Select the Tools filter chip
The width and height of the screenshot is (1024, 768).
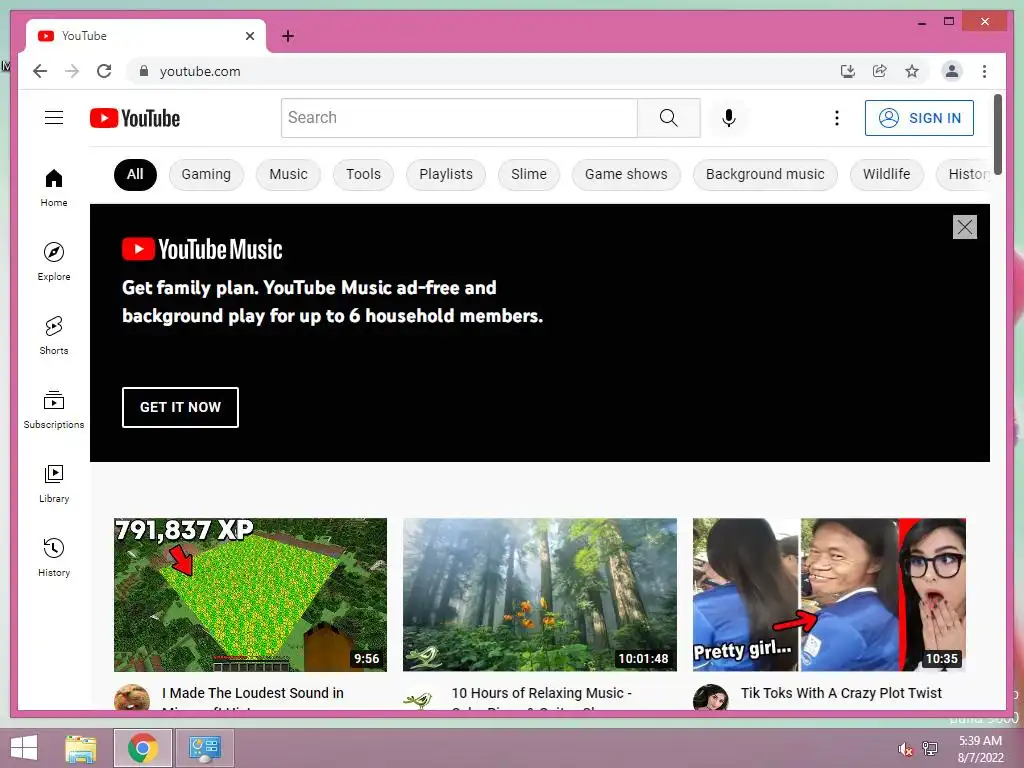point(363,174)
